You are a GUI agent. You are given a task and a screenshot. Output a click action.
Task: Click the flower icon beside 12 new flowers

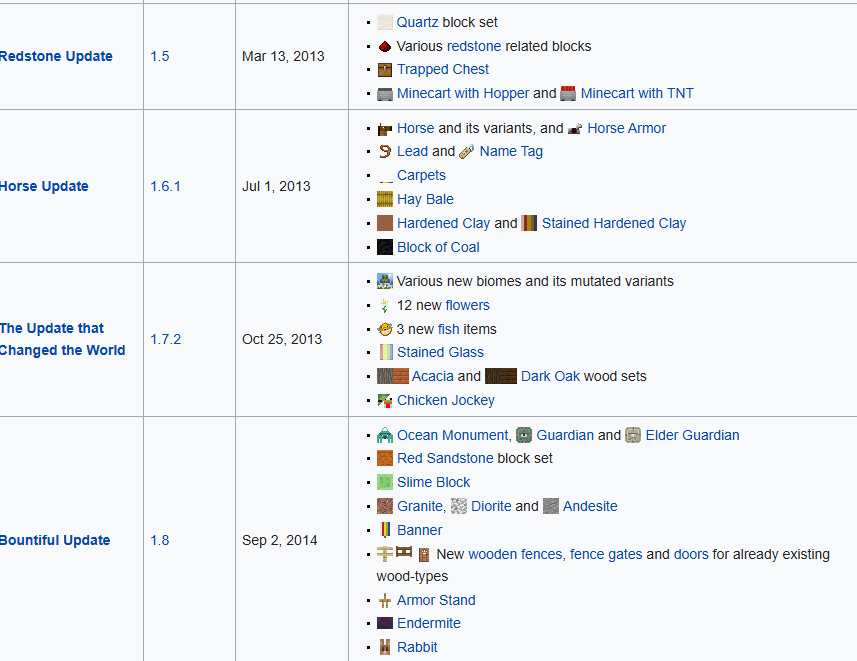pyautogui.click(x=385, y=306)
